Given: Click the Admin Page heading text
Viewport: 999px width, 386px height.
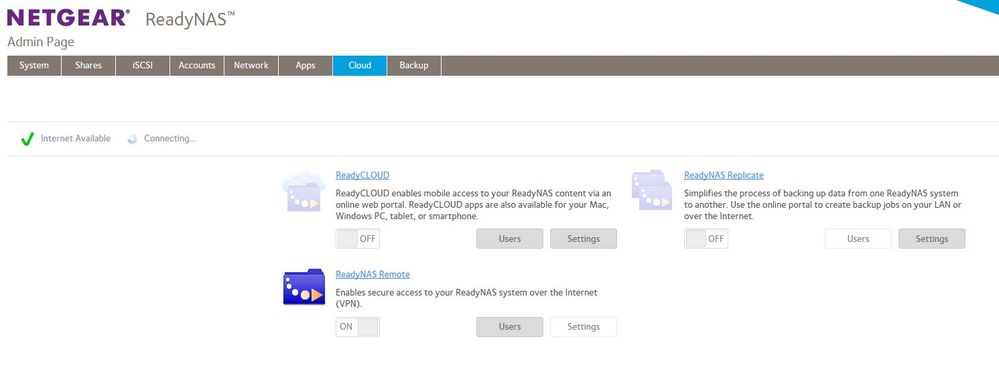Looking at the screenshot, I should pyautogui.click(x=41, y=42).
